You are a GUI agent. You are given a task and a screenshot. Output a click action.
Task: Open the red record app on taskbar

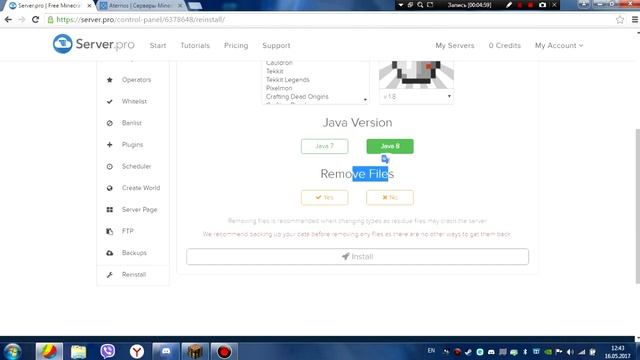click(224, 351)
